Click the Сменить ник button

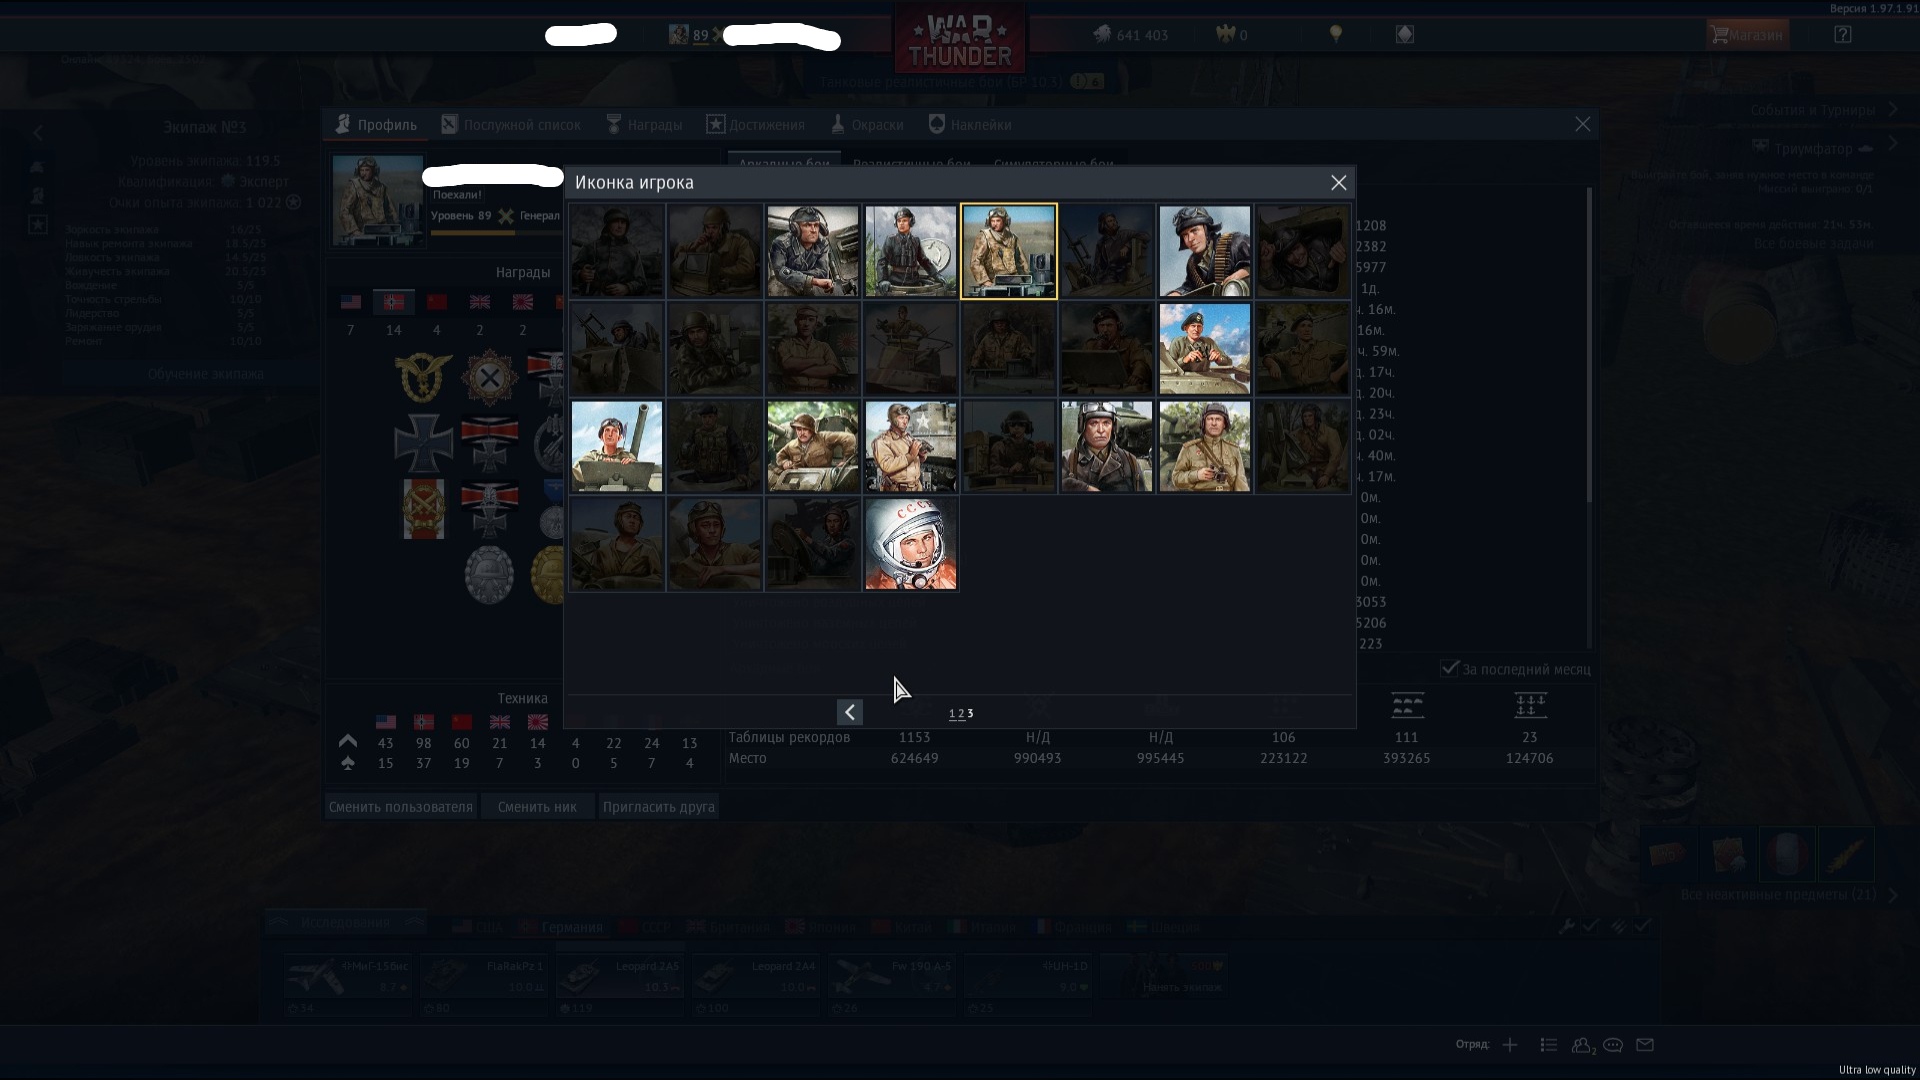[537, 807]
